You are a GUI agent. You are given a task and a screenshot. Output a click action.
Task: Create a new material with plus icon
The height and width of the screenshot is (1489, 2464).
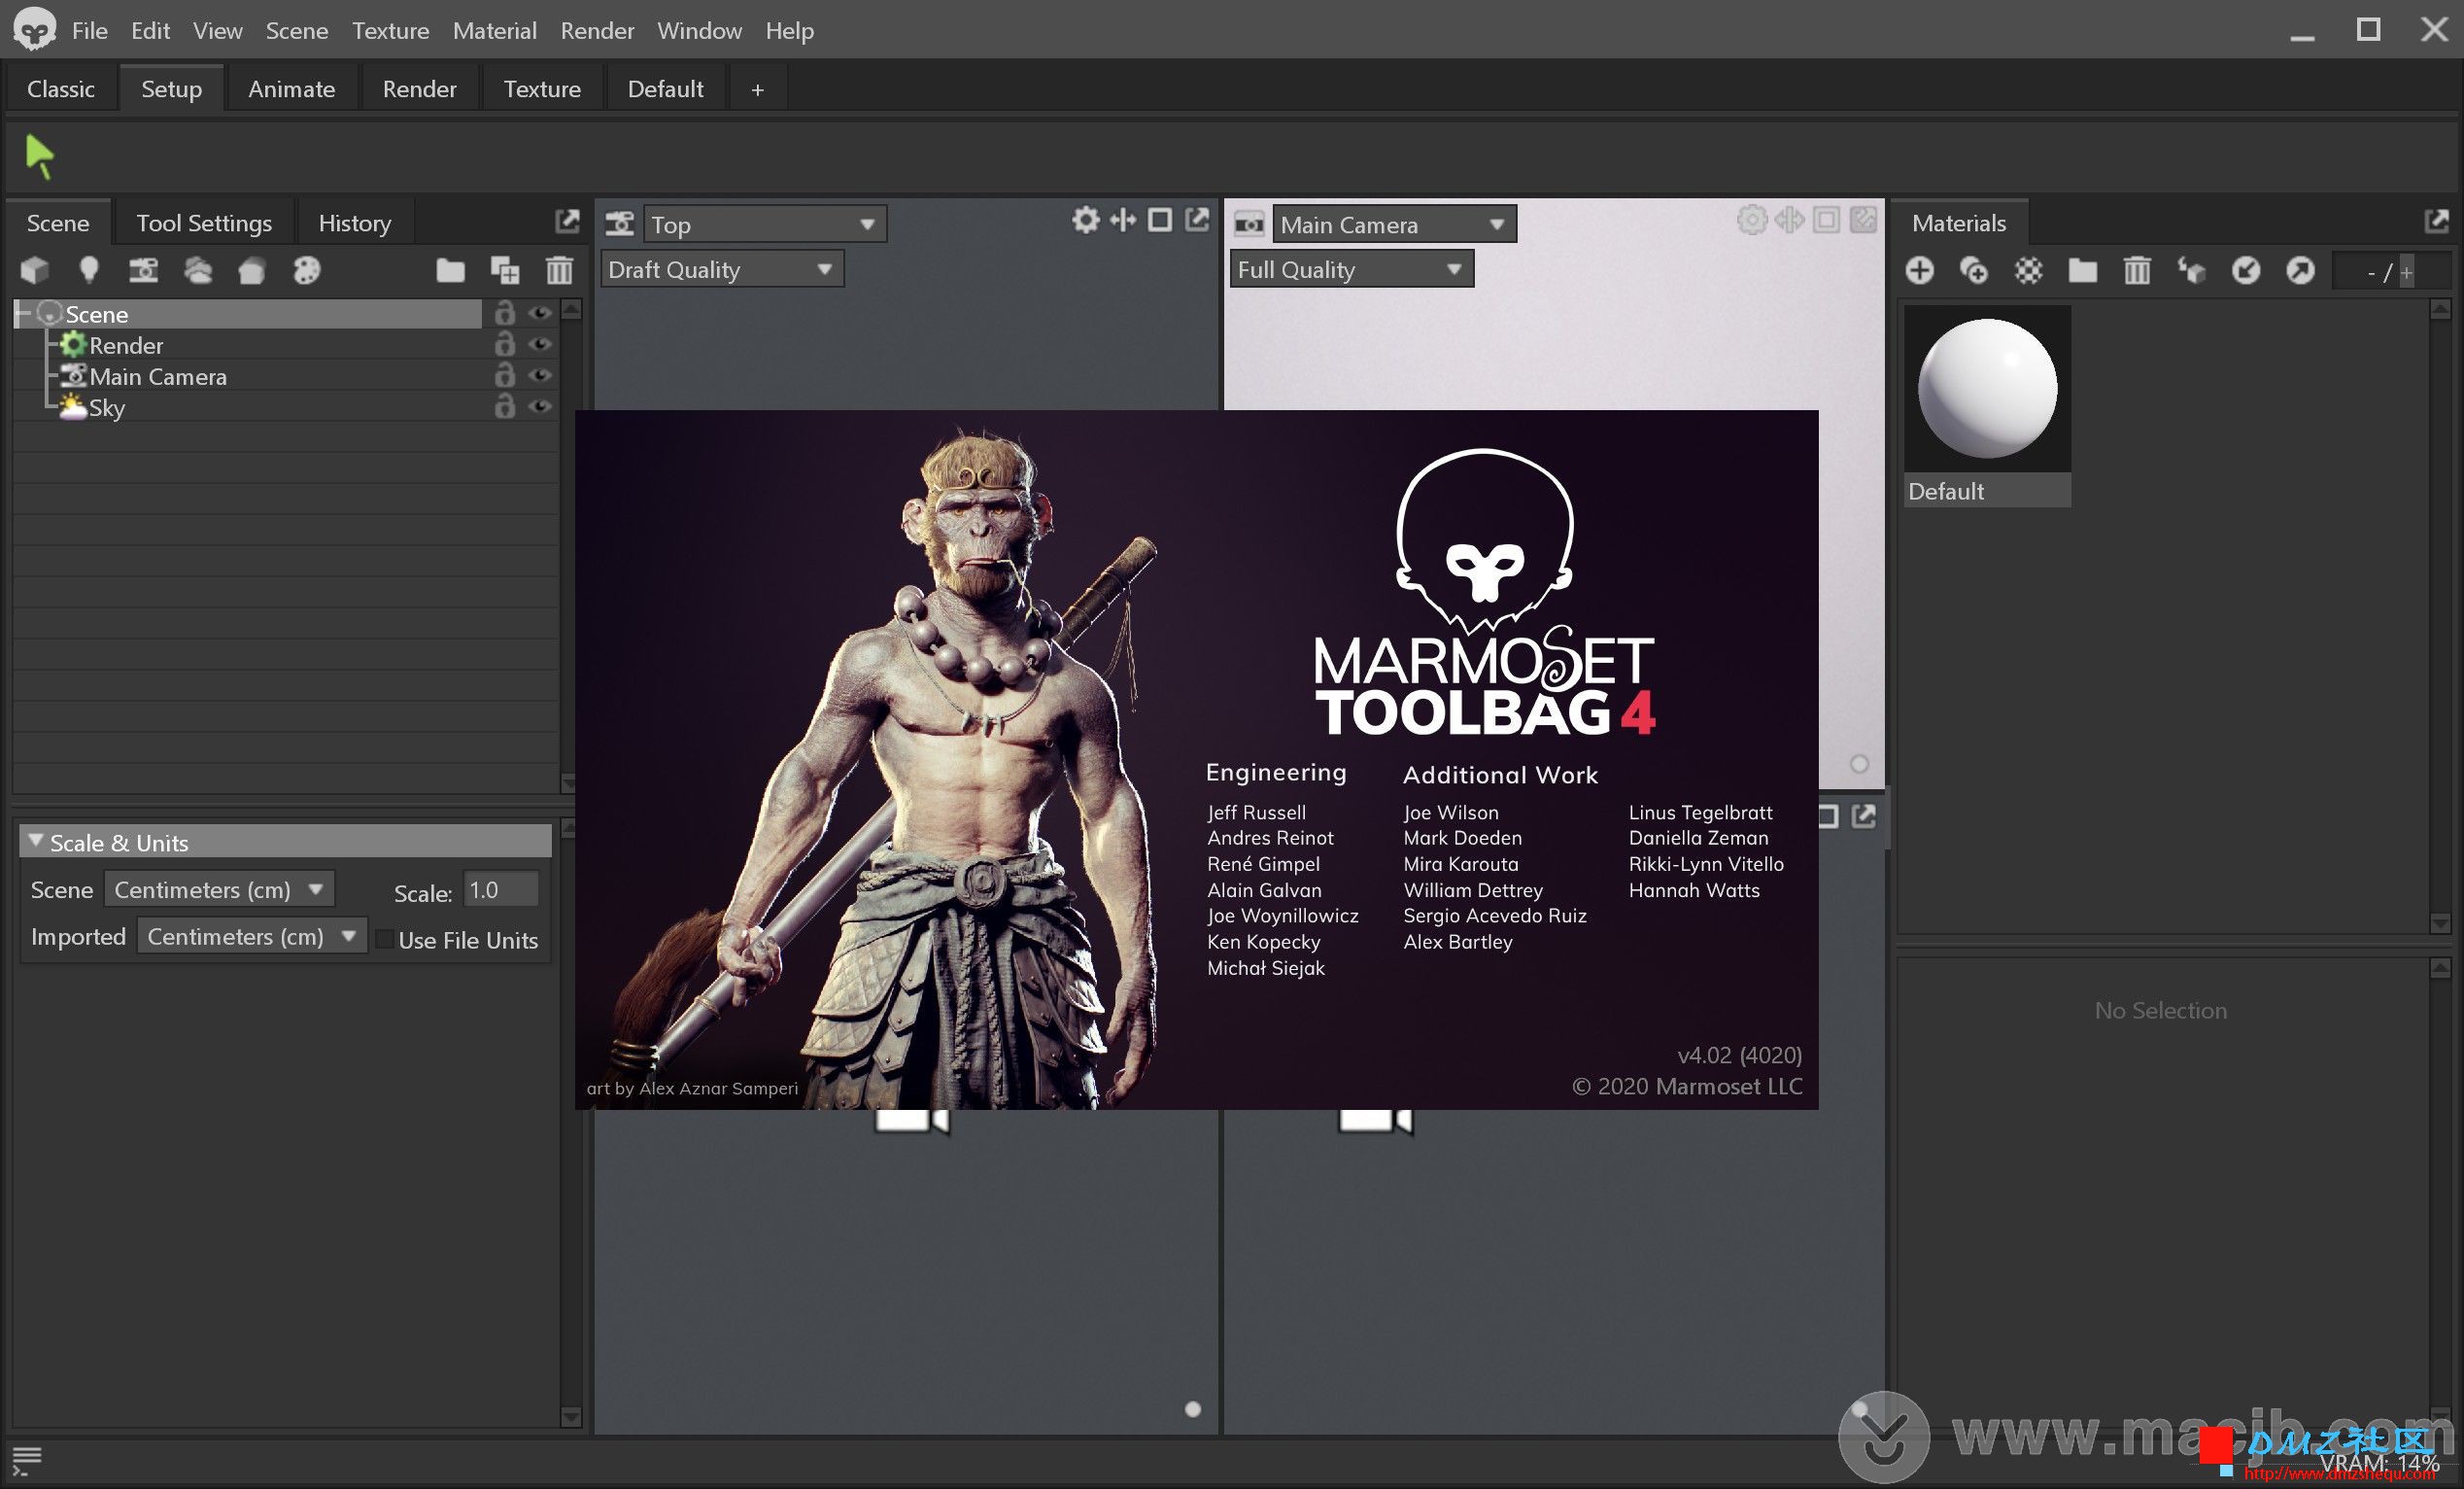[1919, 270]
